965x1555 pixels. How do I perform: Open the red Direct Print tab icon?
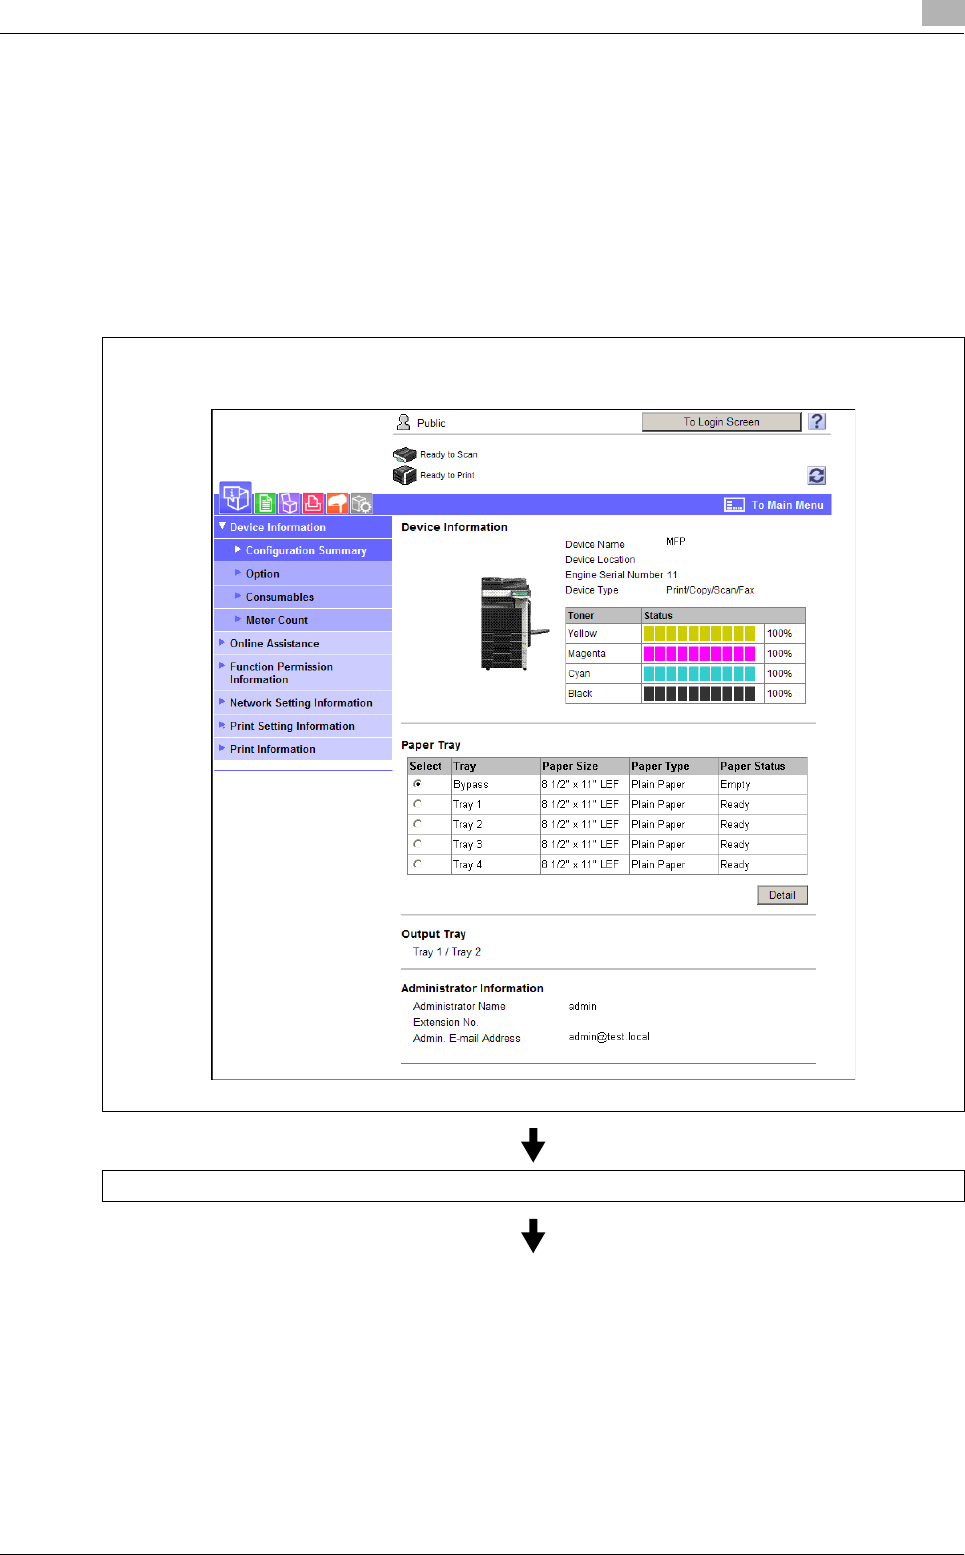coord(313,503)
